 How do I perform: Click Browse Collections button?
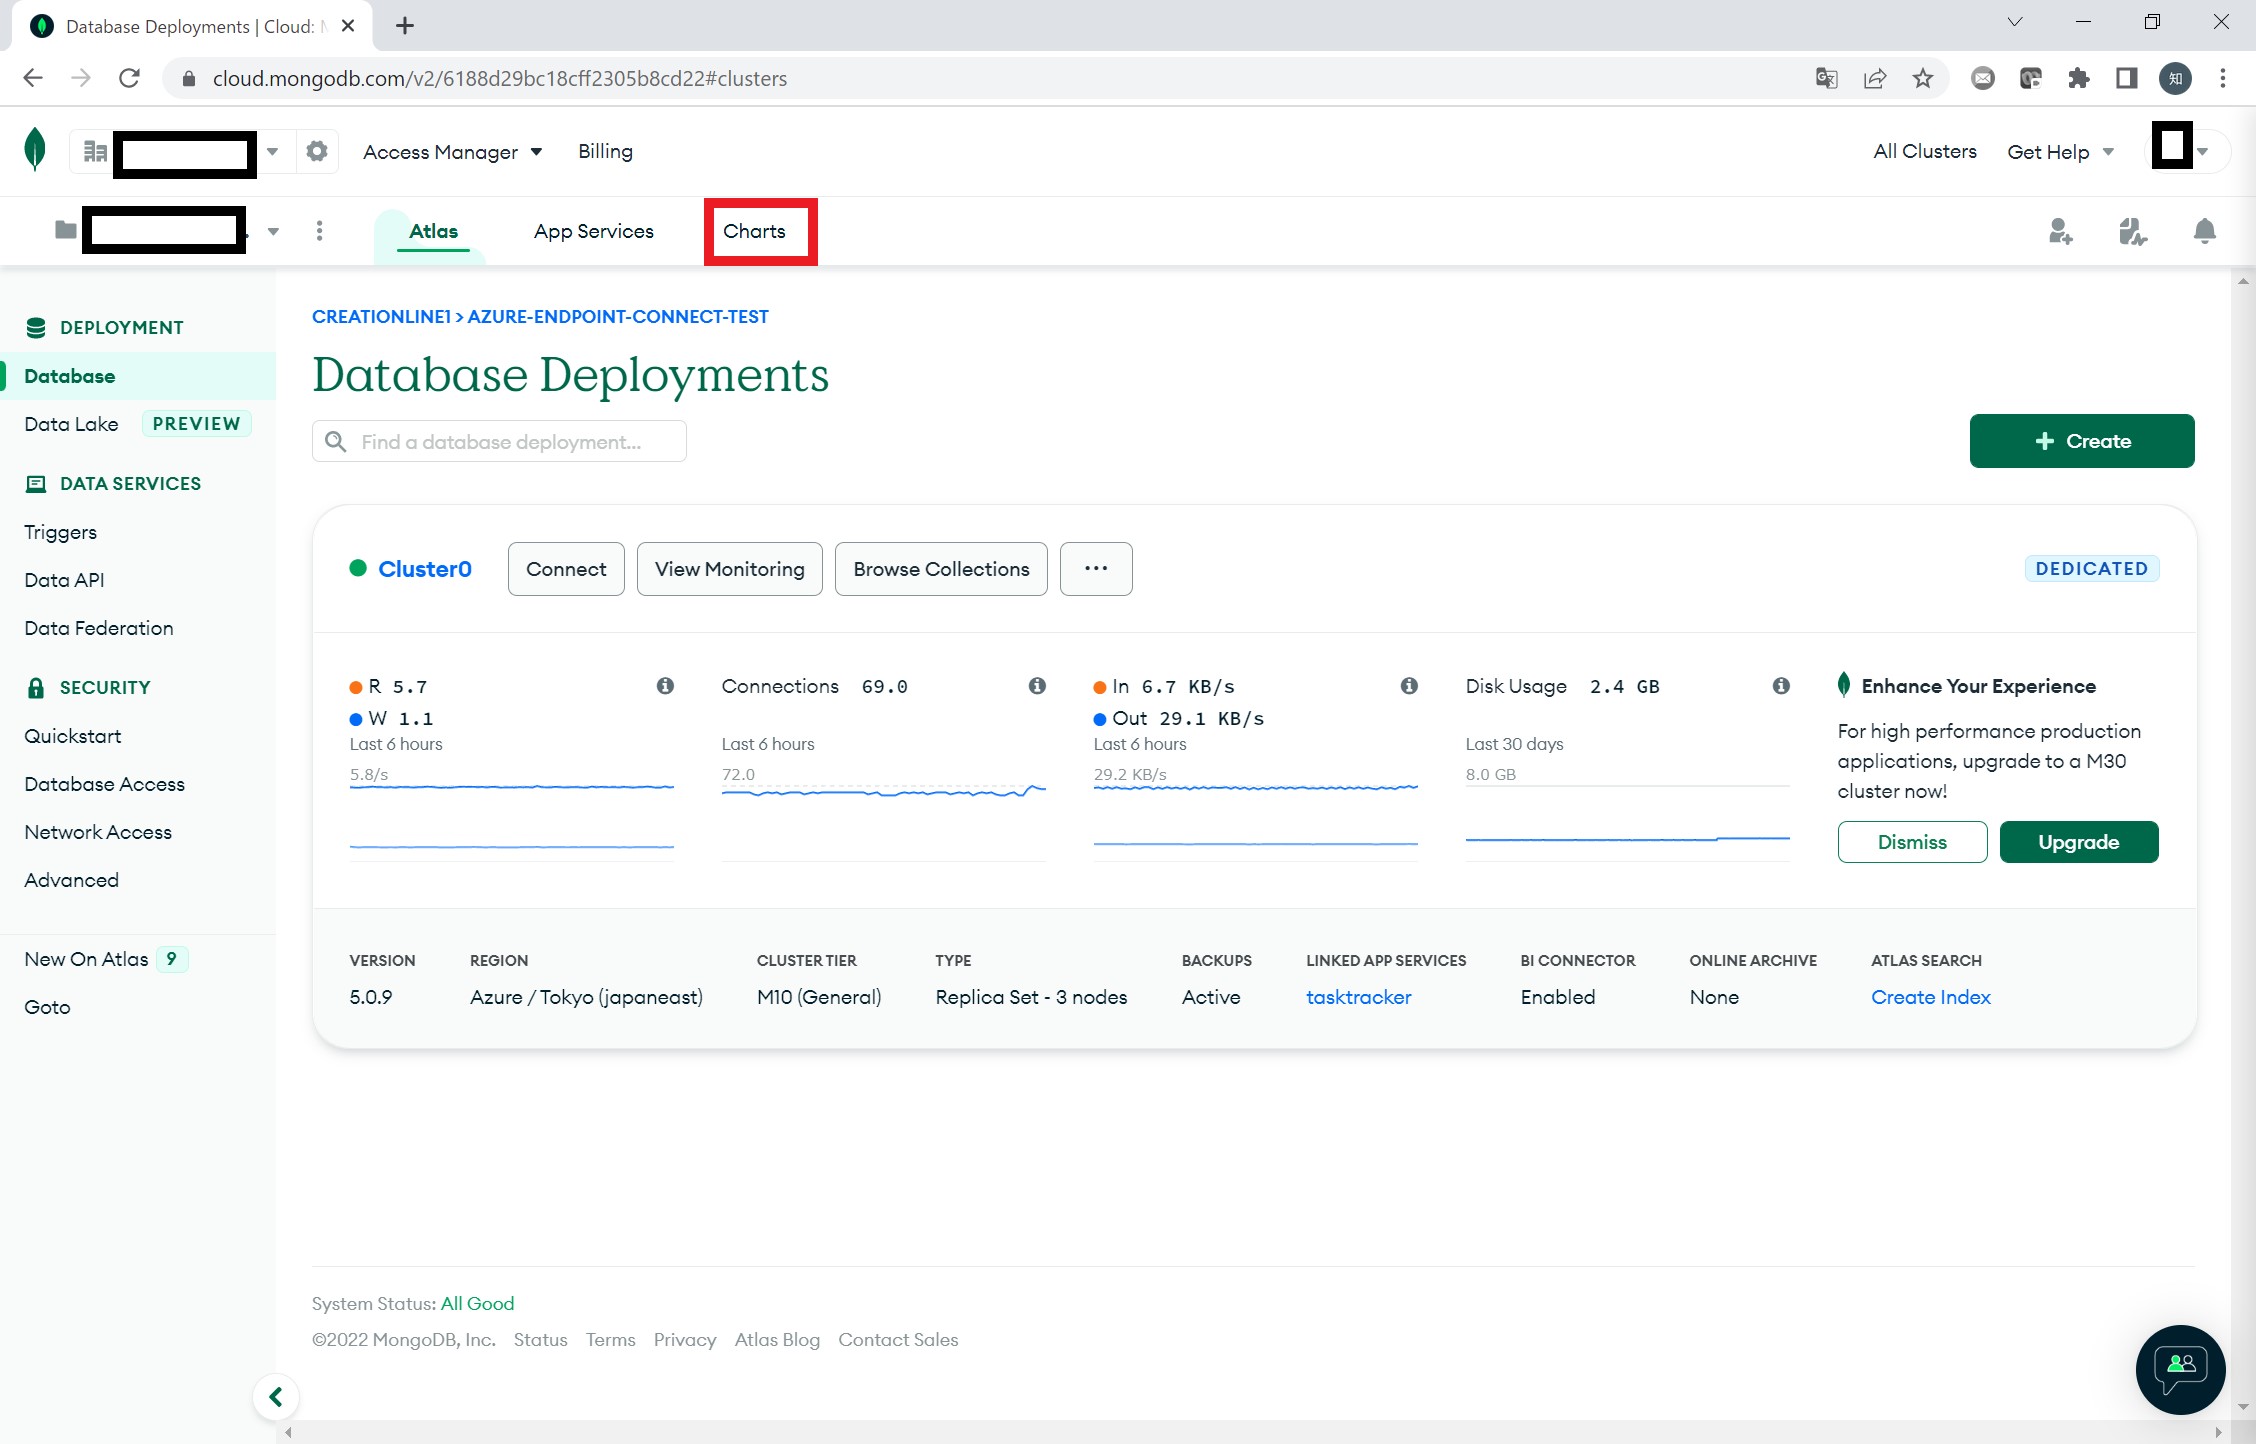tap(941, 569)
